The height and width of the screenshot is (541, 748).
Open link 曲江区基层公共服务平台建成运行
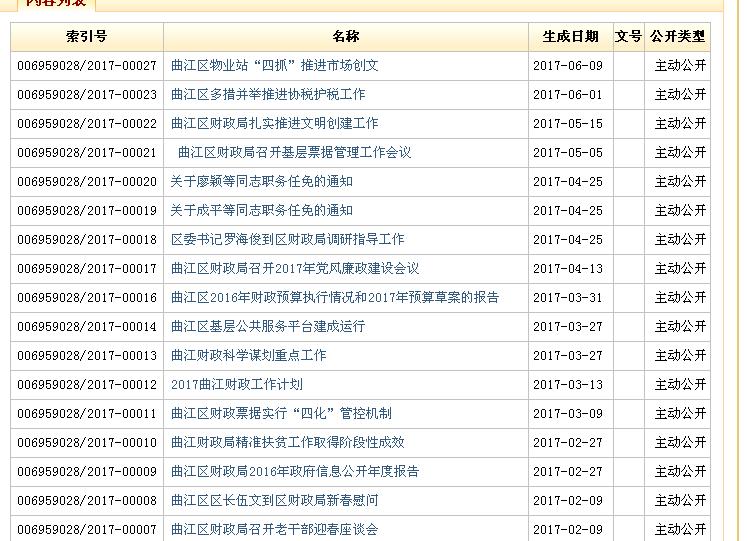[268, 327]
